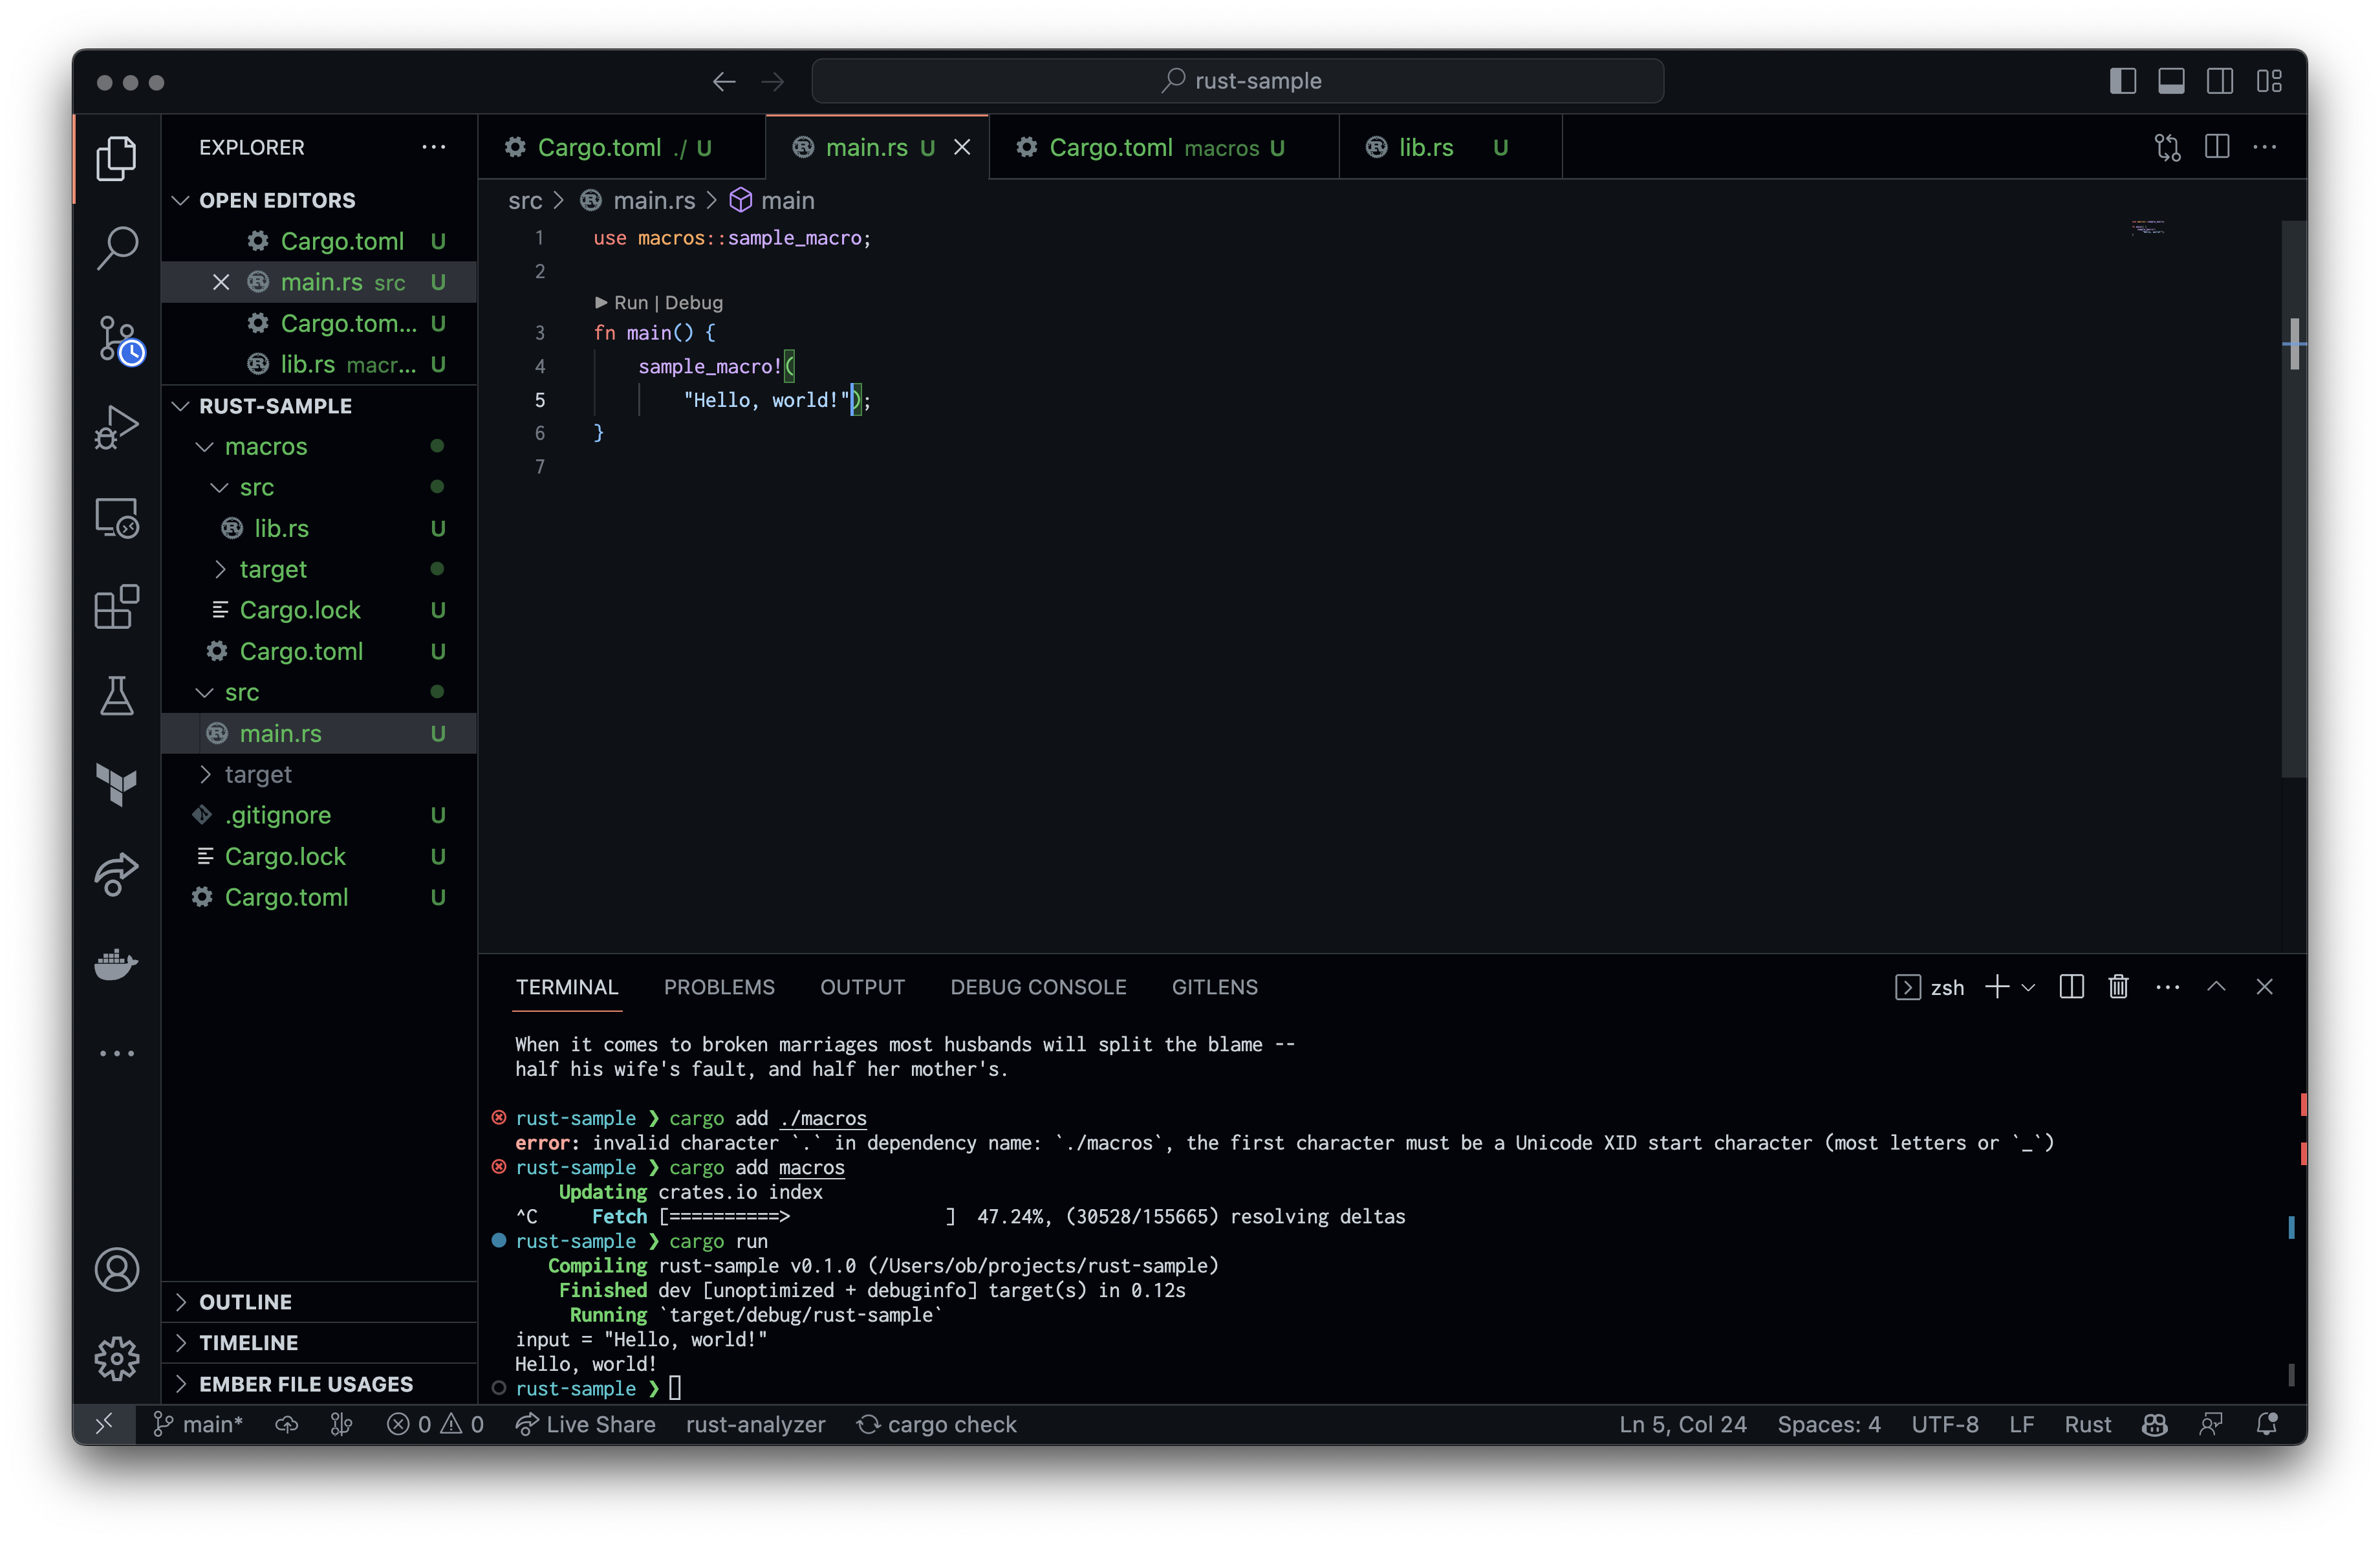
Task: Click the split editor right icon
Action: tap(2216, 147)
